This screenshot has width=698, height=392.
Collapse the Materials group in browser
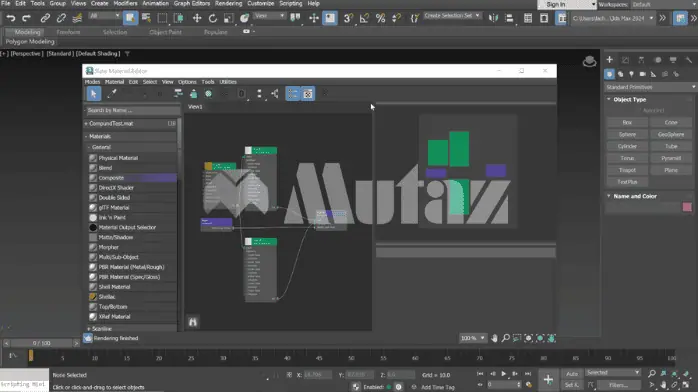click(86, 136)
